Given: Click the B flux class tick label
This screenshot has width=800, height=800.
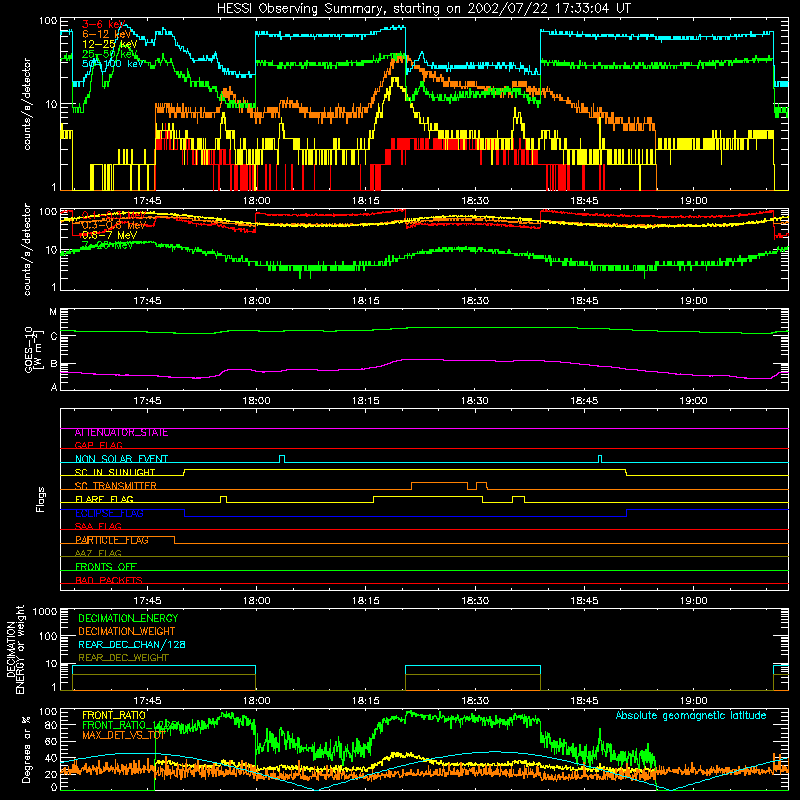Looking at the screenshot, I should click(53, 364).
